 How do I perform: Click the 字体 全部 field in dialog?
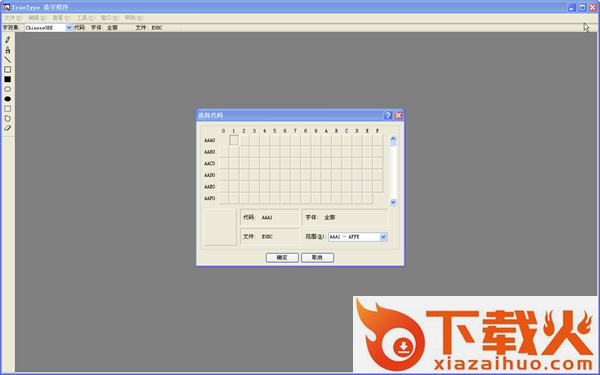(345, 217)
